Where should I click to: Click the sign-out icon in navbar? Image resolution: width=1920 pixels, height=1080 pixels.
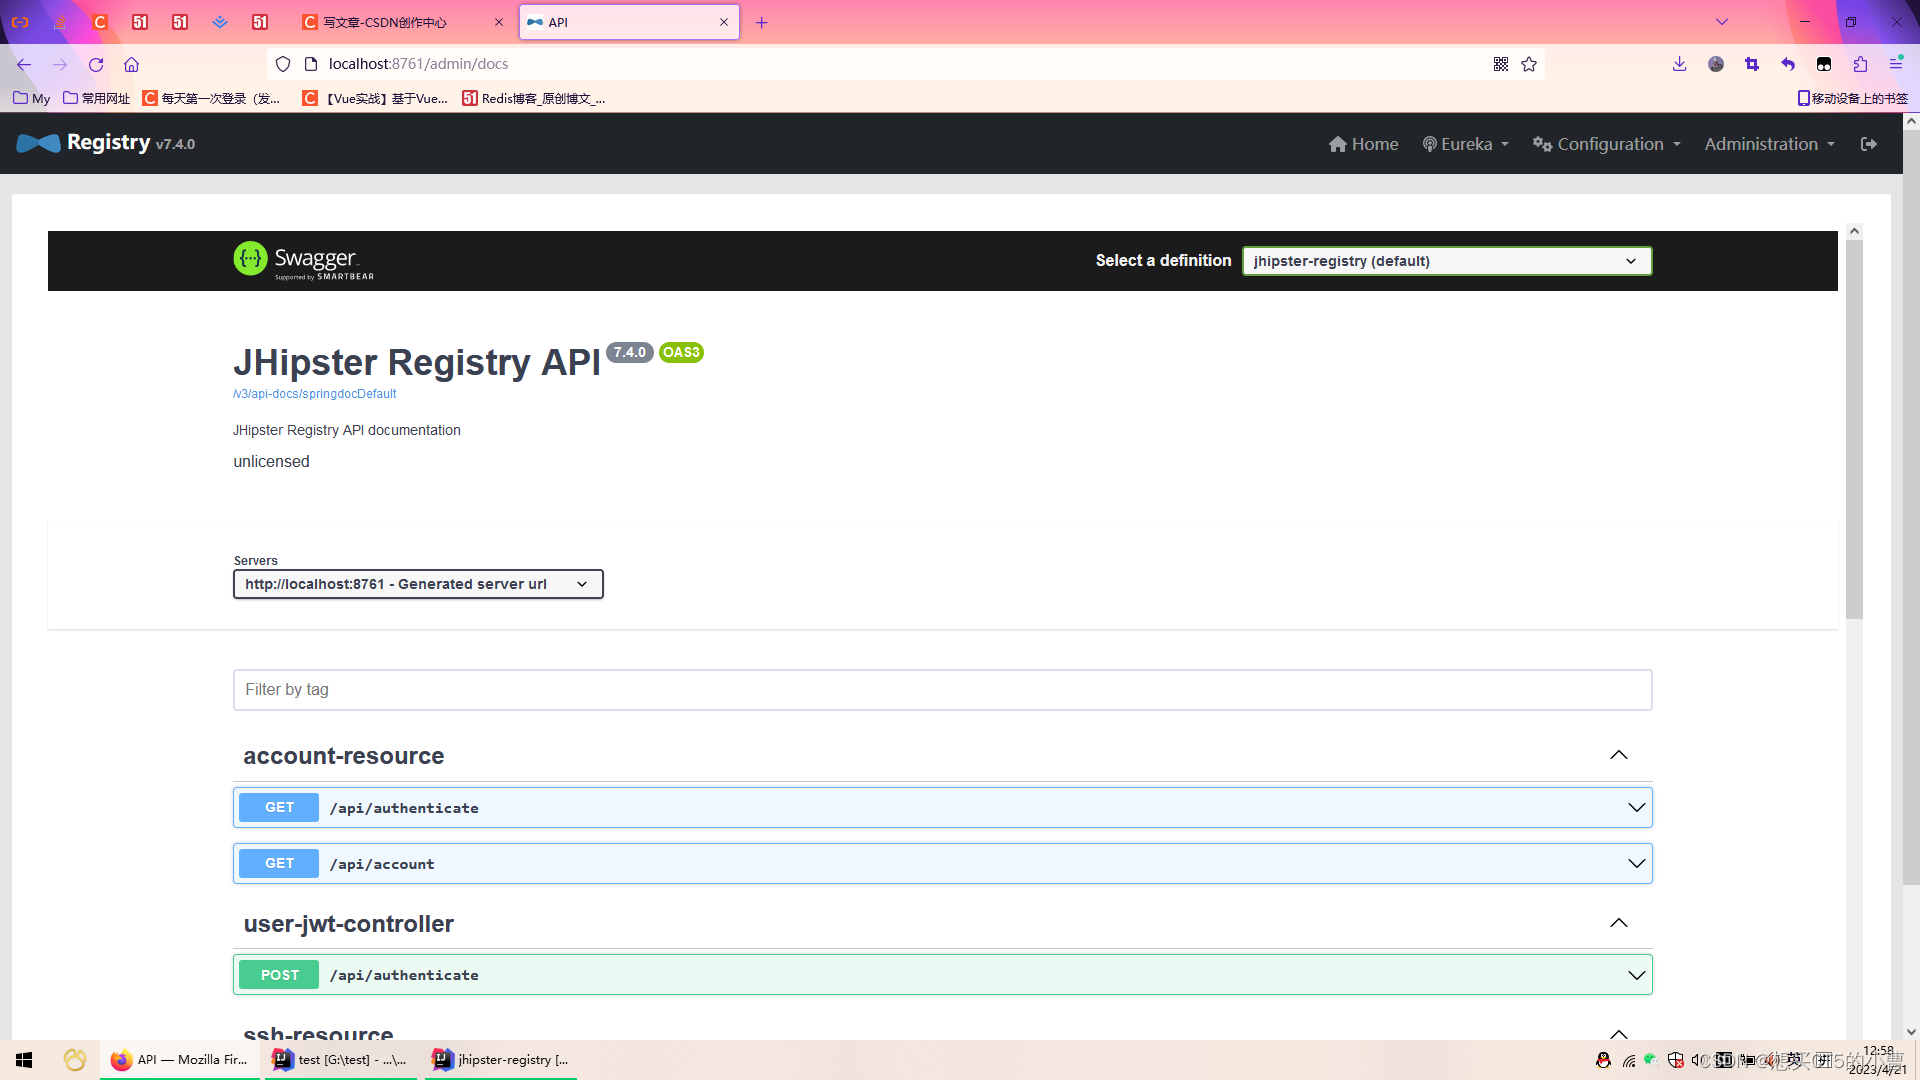pyautogui.click(x=1868, y=144)
